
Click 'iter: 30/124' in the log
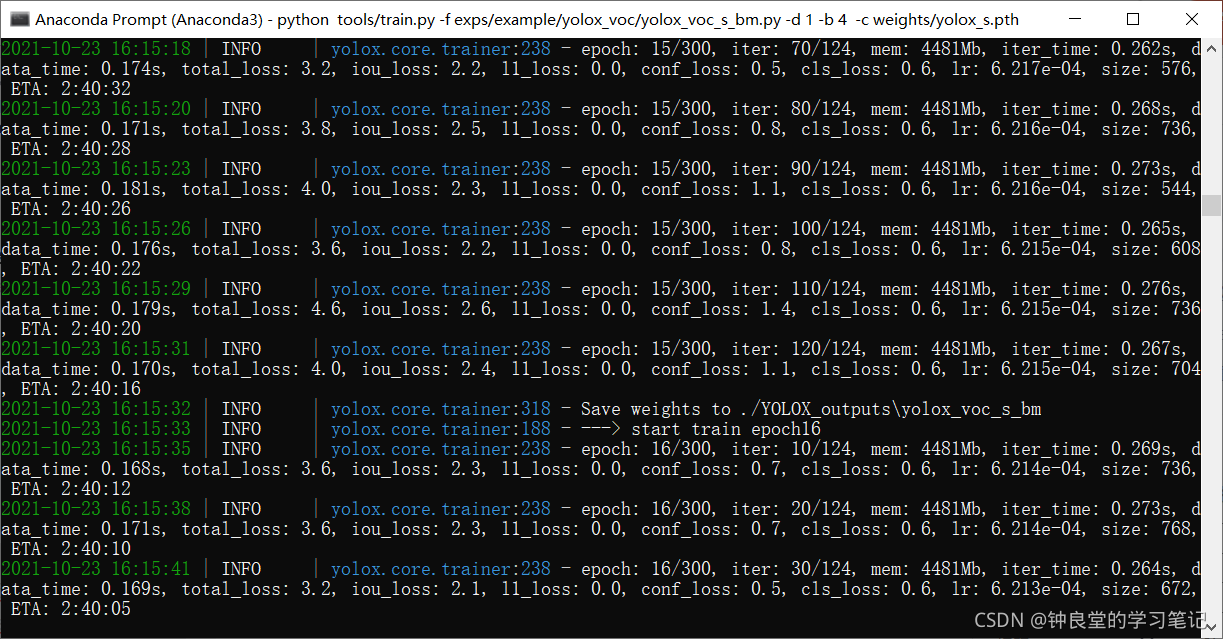791,569
